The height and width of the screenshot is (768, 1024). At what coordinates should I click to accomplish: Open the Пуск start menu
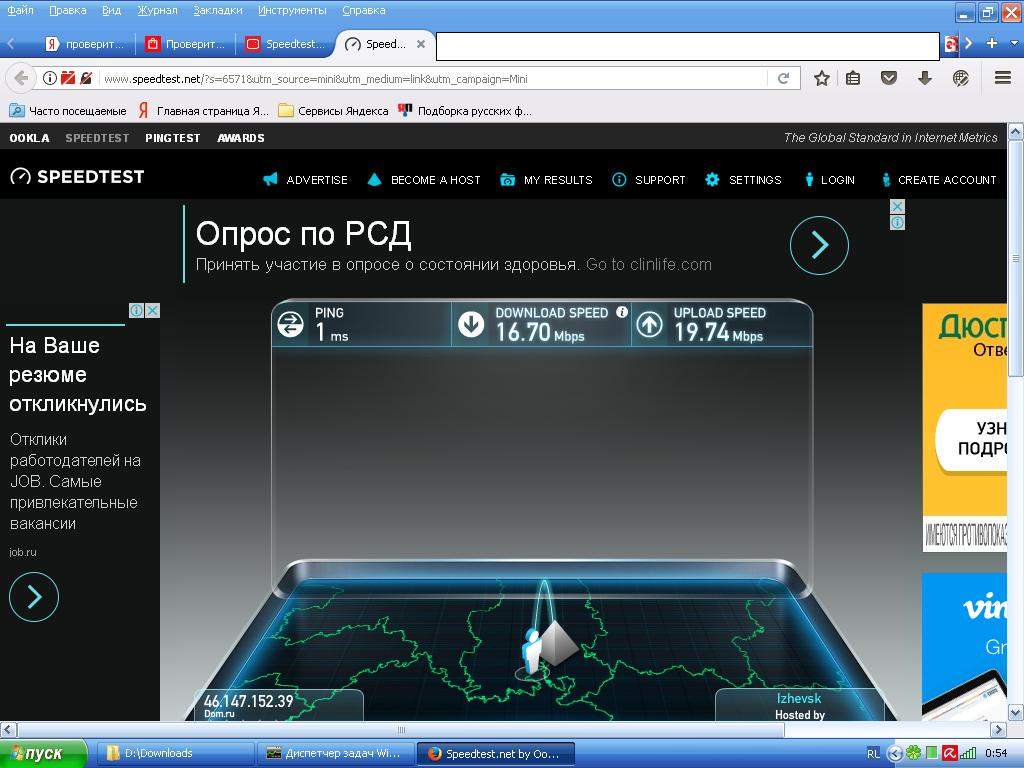(43, 754)
